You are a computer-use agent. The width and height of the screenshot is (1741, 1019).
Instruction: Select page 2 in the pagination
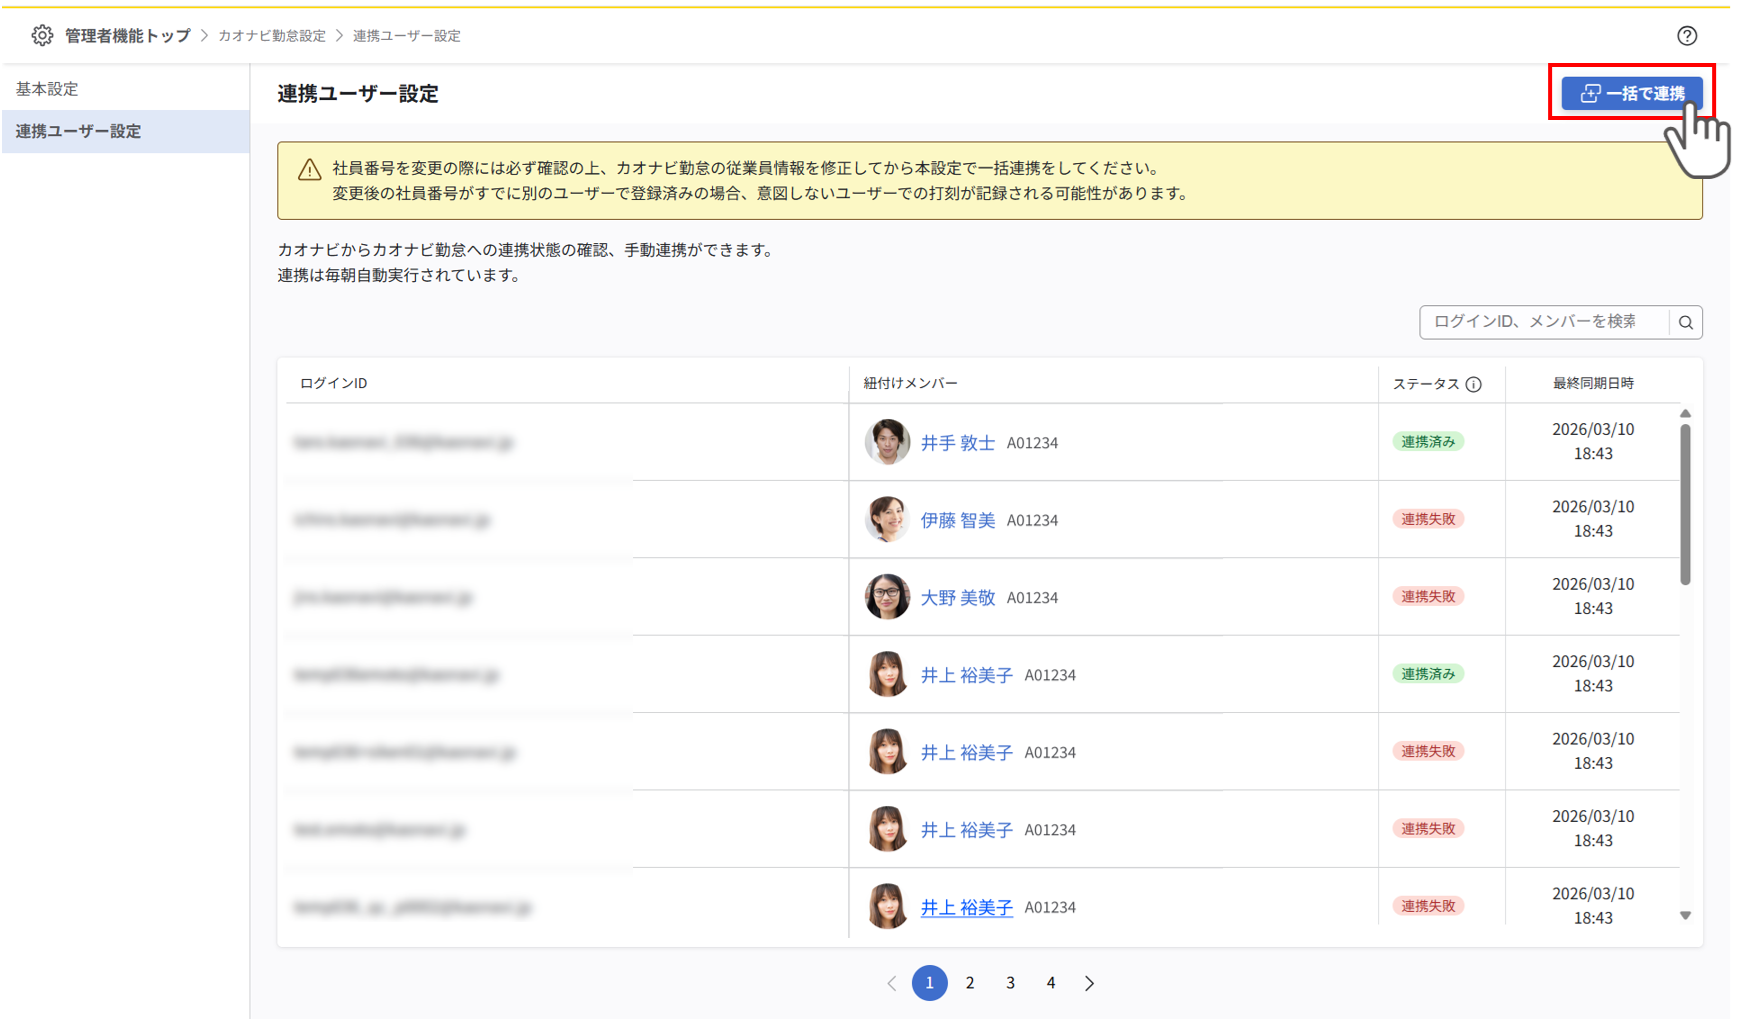tap(970, 983)
